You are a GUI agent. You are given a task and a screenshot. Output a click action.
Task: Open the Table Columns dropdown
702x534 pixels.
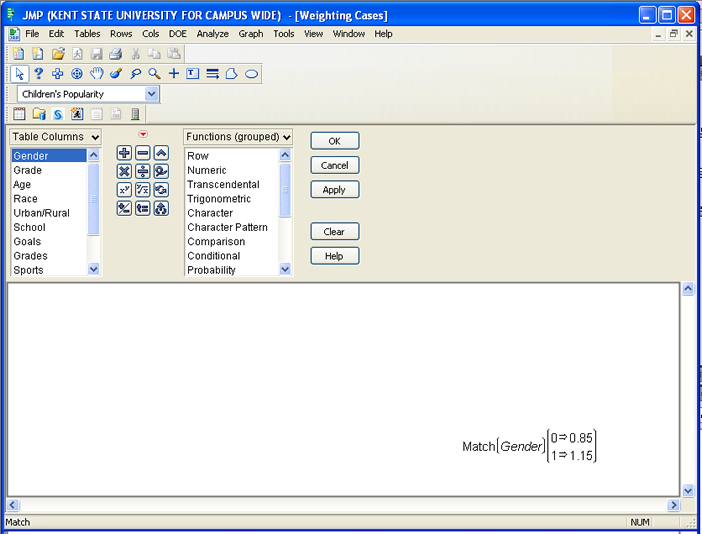[x=56, y=137]
